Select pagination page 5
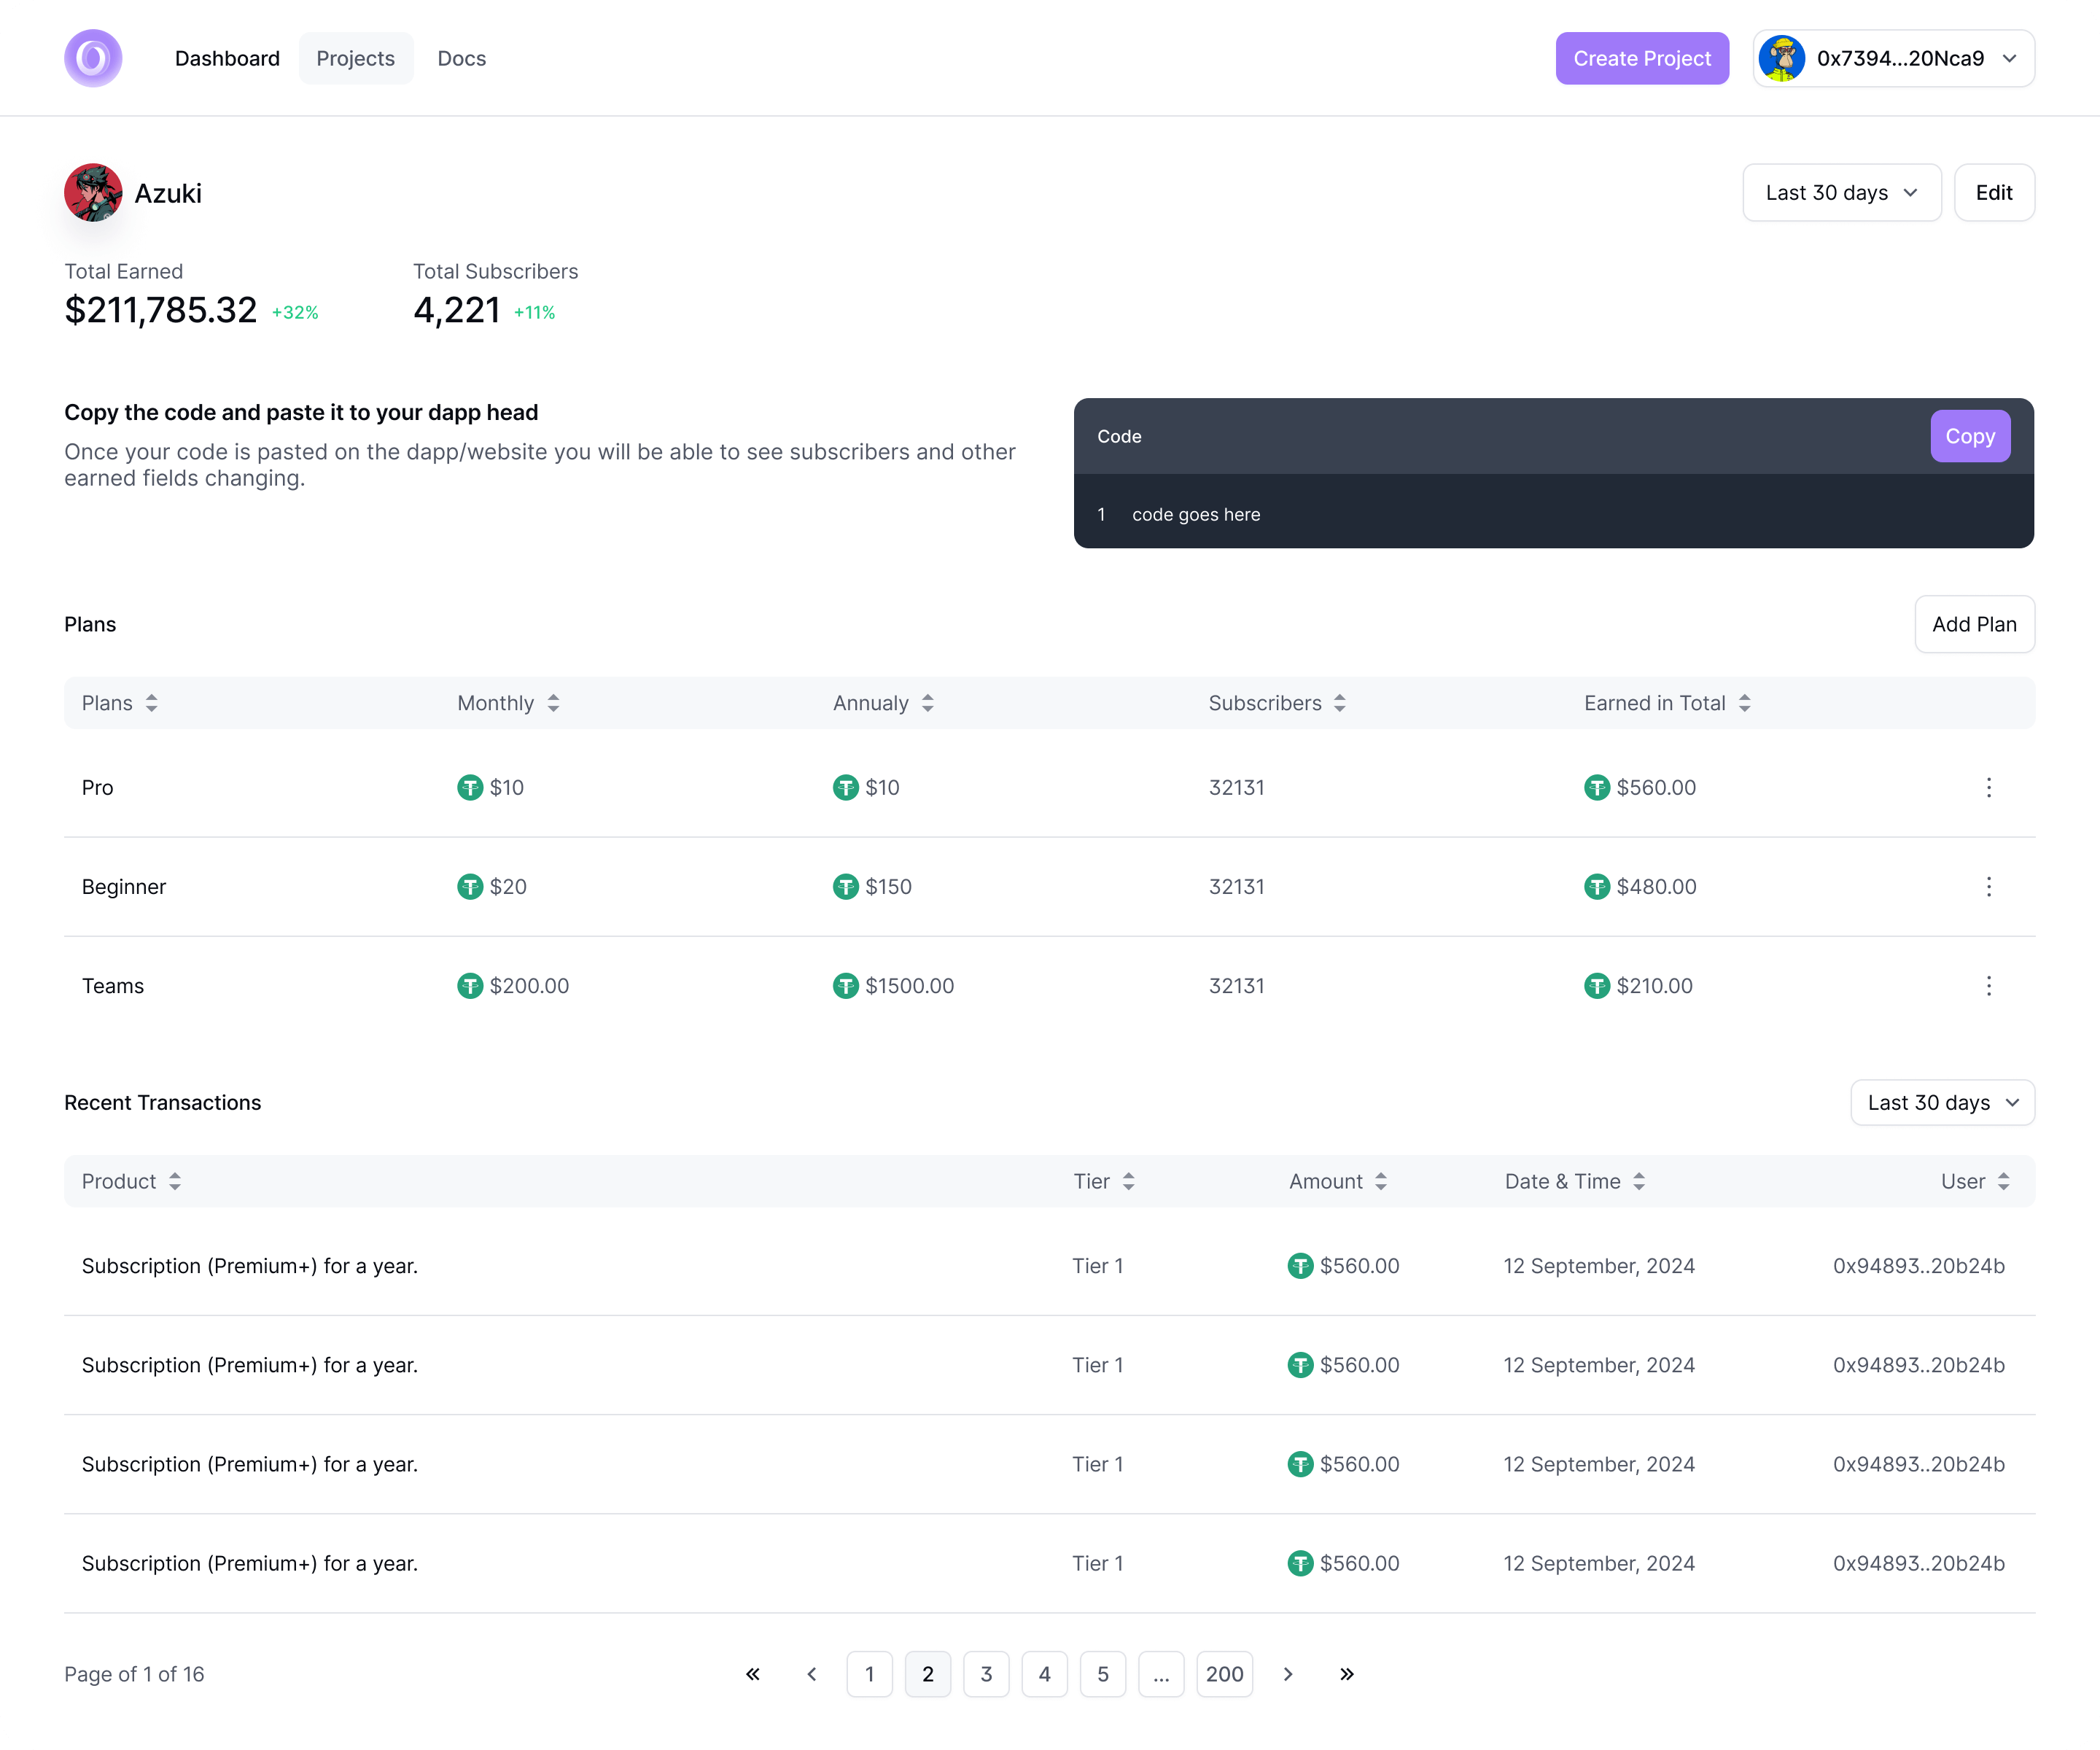The image size is (2100, 1750). [1103, 1674]
